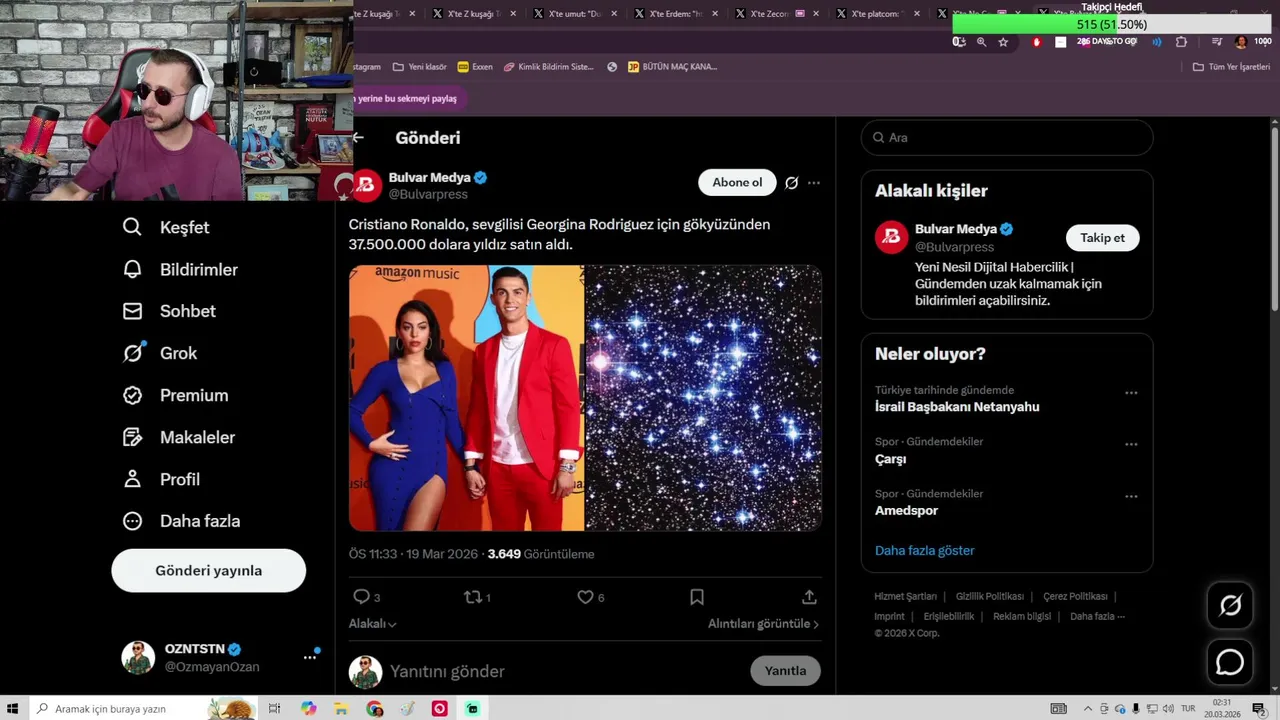Click the back arrow beside Gönderi
1280x720 pixels.
358,138
